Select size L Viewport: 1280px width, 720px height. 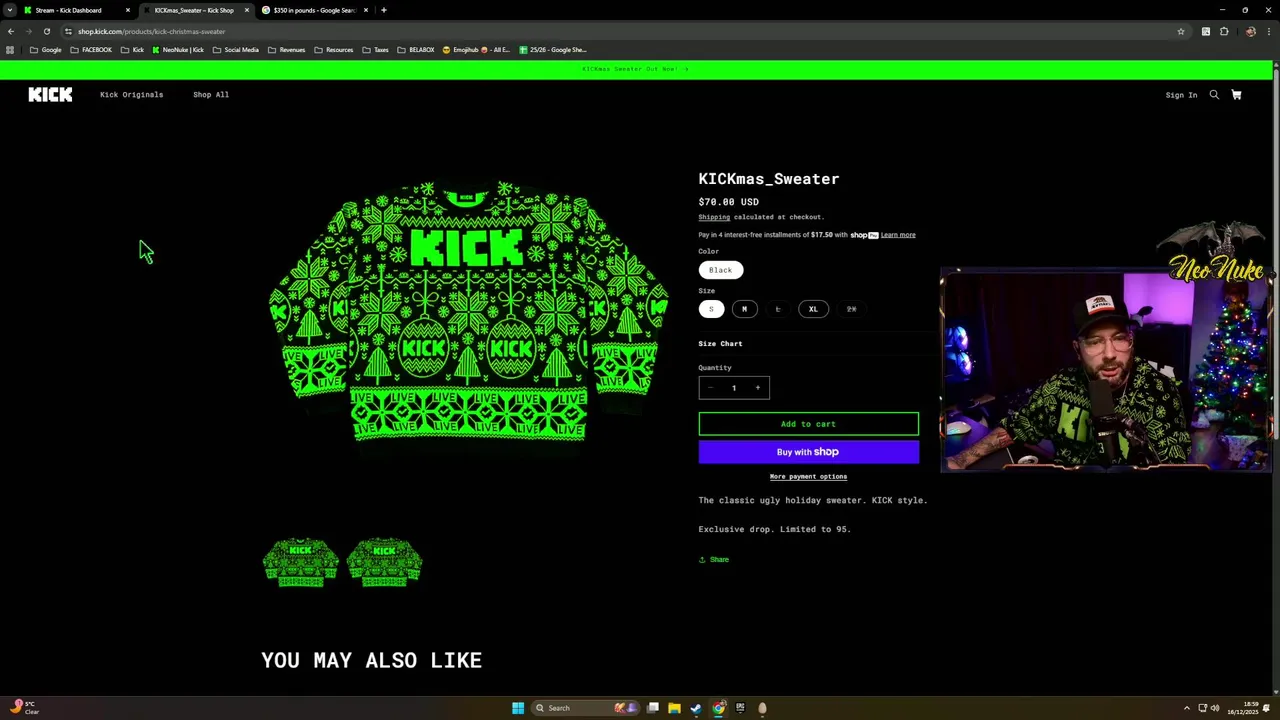[778, 309]
